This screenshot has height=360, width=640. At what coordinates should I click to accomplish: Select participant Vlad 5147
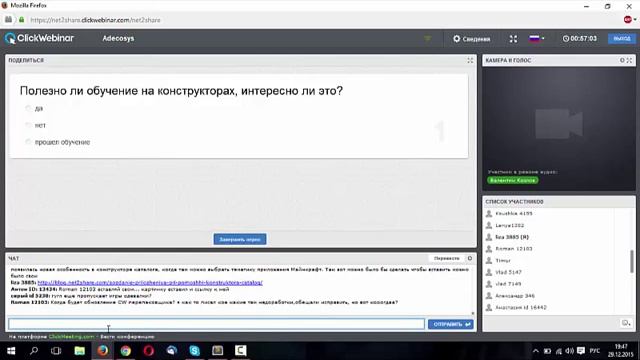508,272
